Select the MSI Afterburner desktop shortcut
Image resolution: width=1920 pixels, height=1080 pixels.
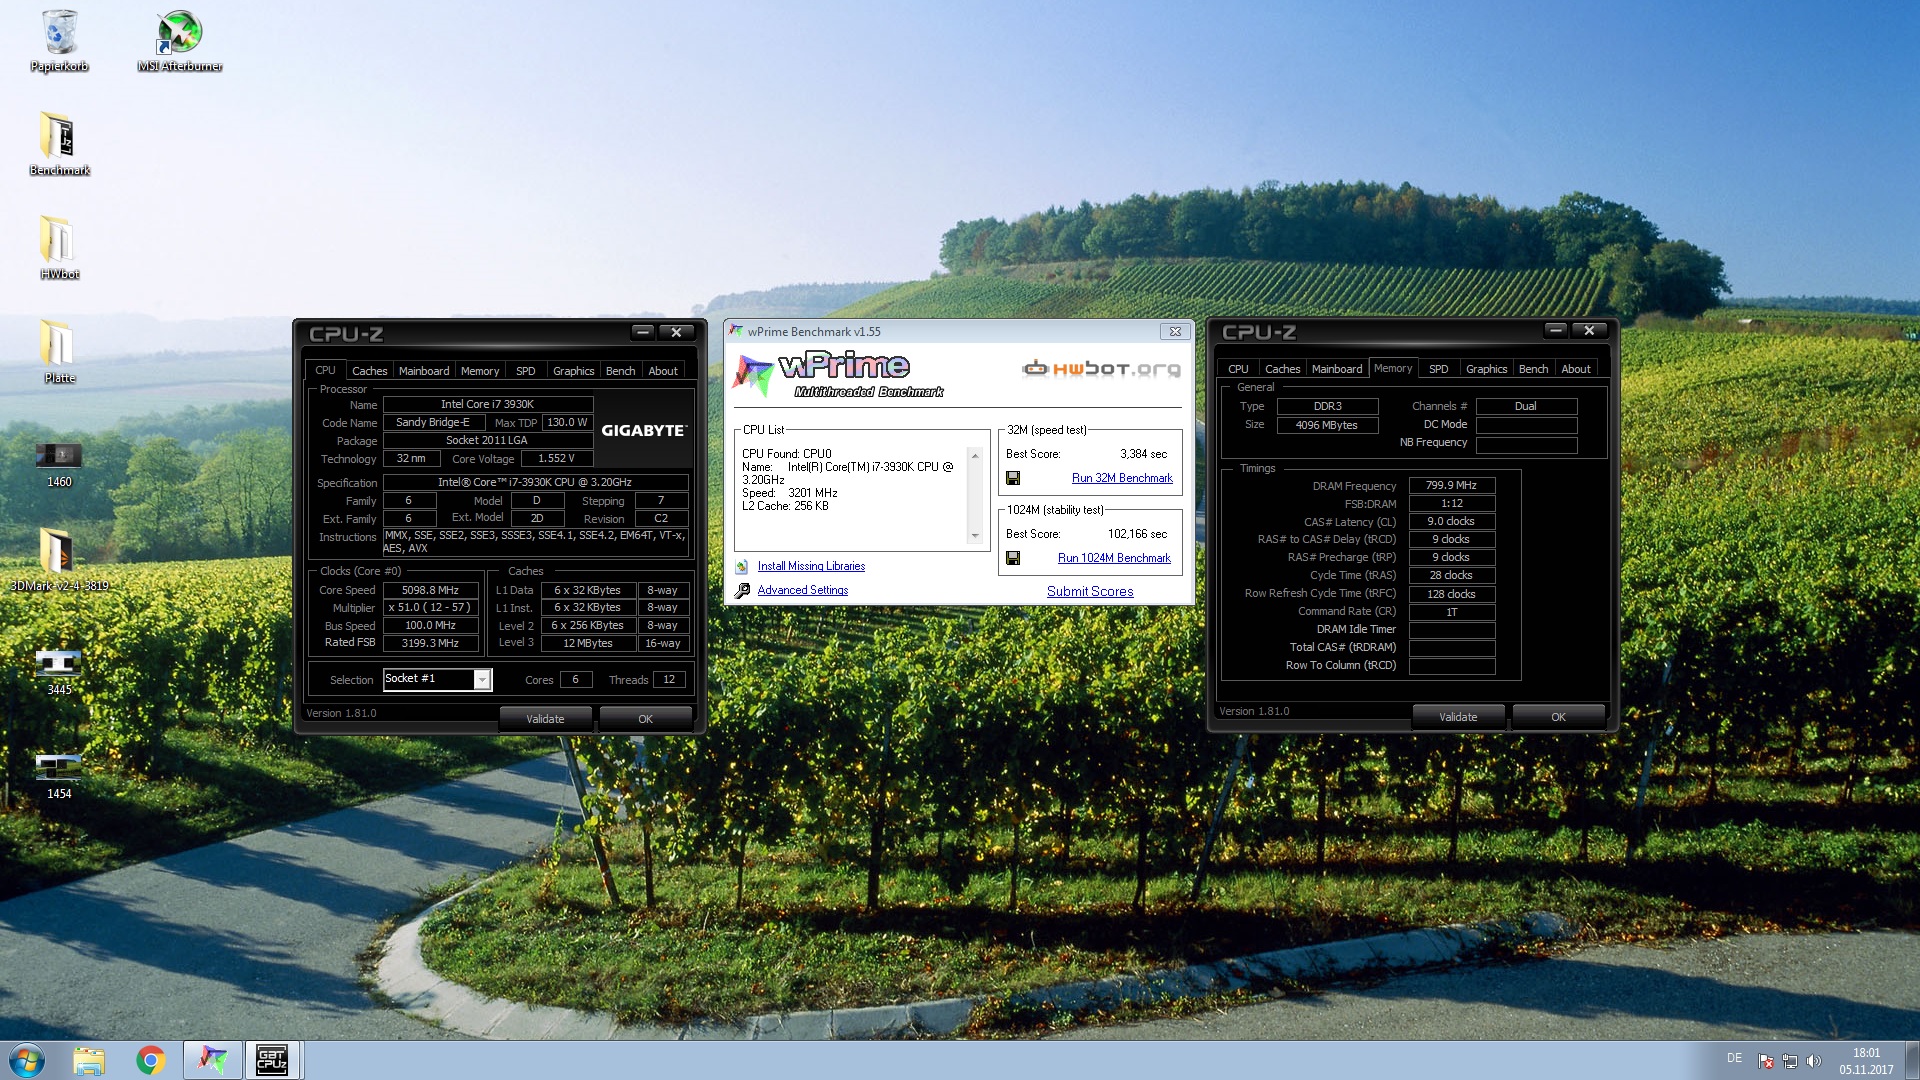(x=180, y=40)
